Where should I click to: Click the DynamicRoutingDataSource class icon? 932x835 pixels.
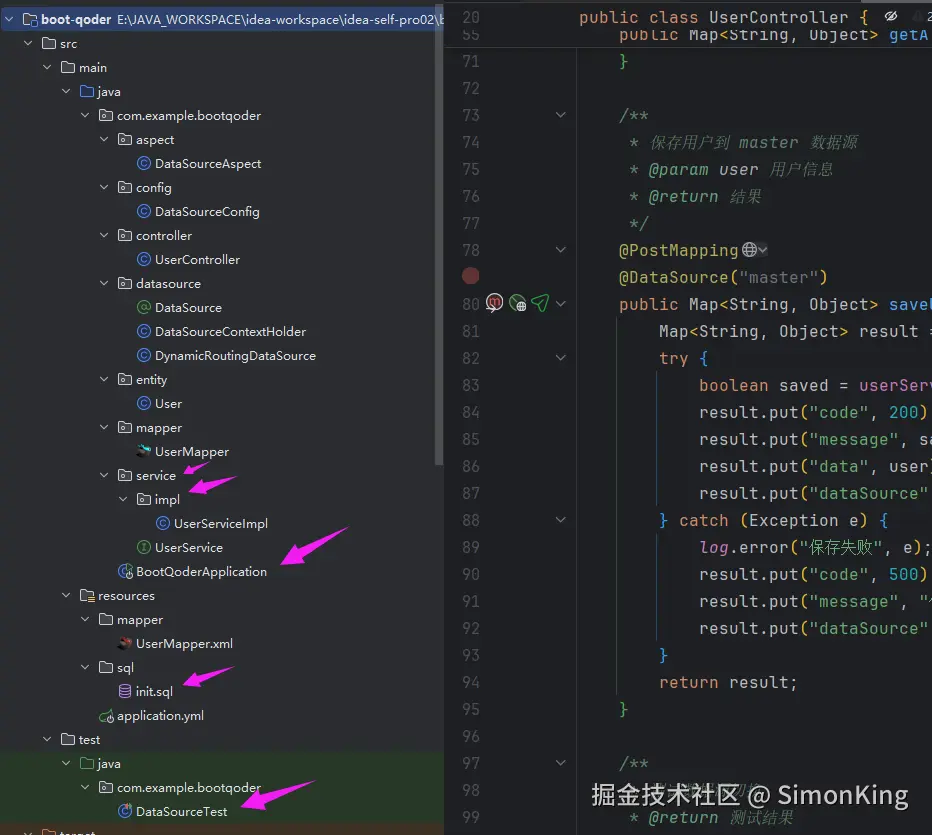pyautogui.click(x=143, y=355)
